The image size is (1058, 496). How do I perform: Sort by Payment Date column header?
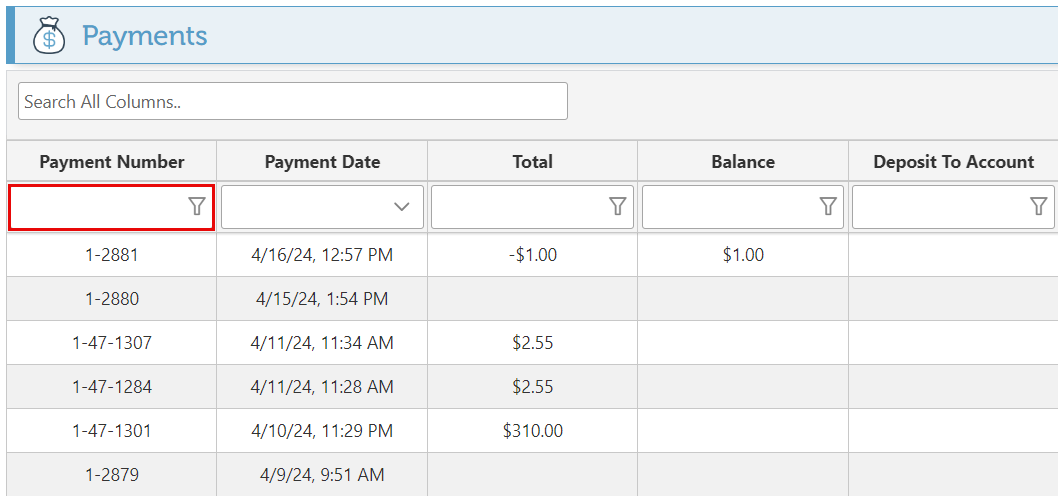pos(322,162)
